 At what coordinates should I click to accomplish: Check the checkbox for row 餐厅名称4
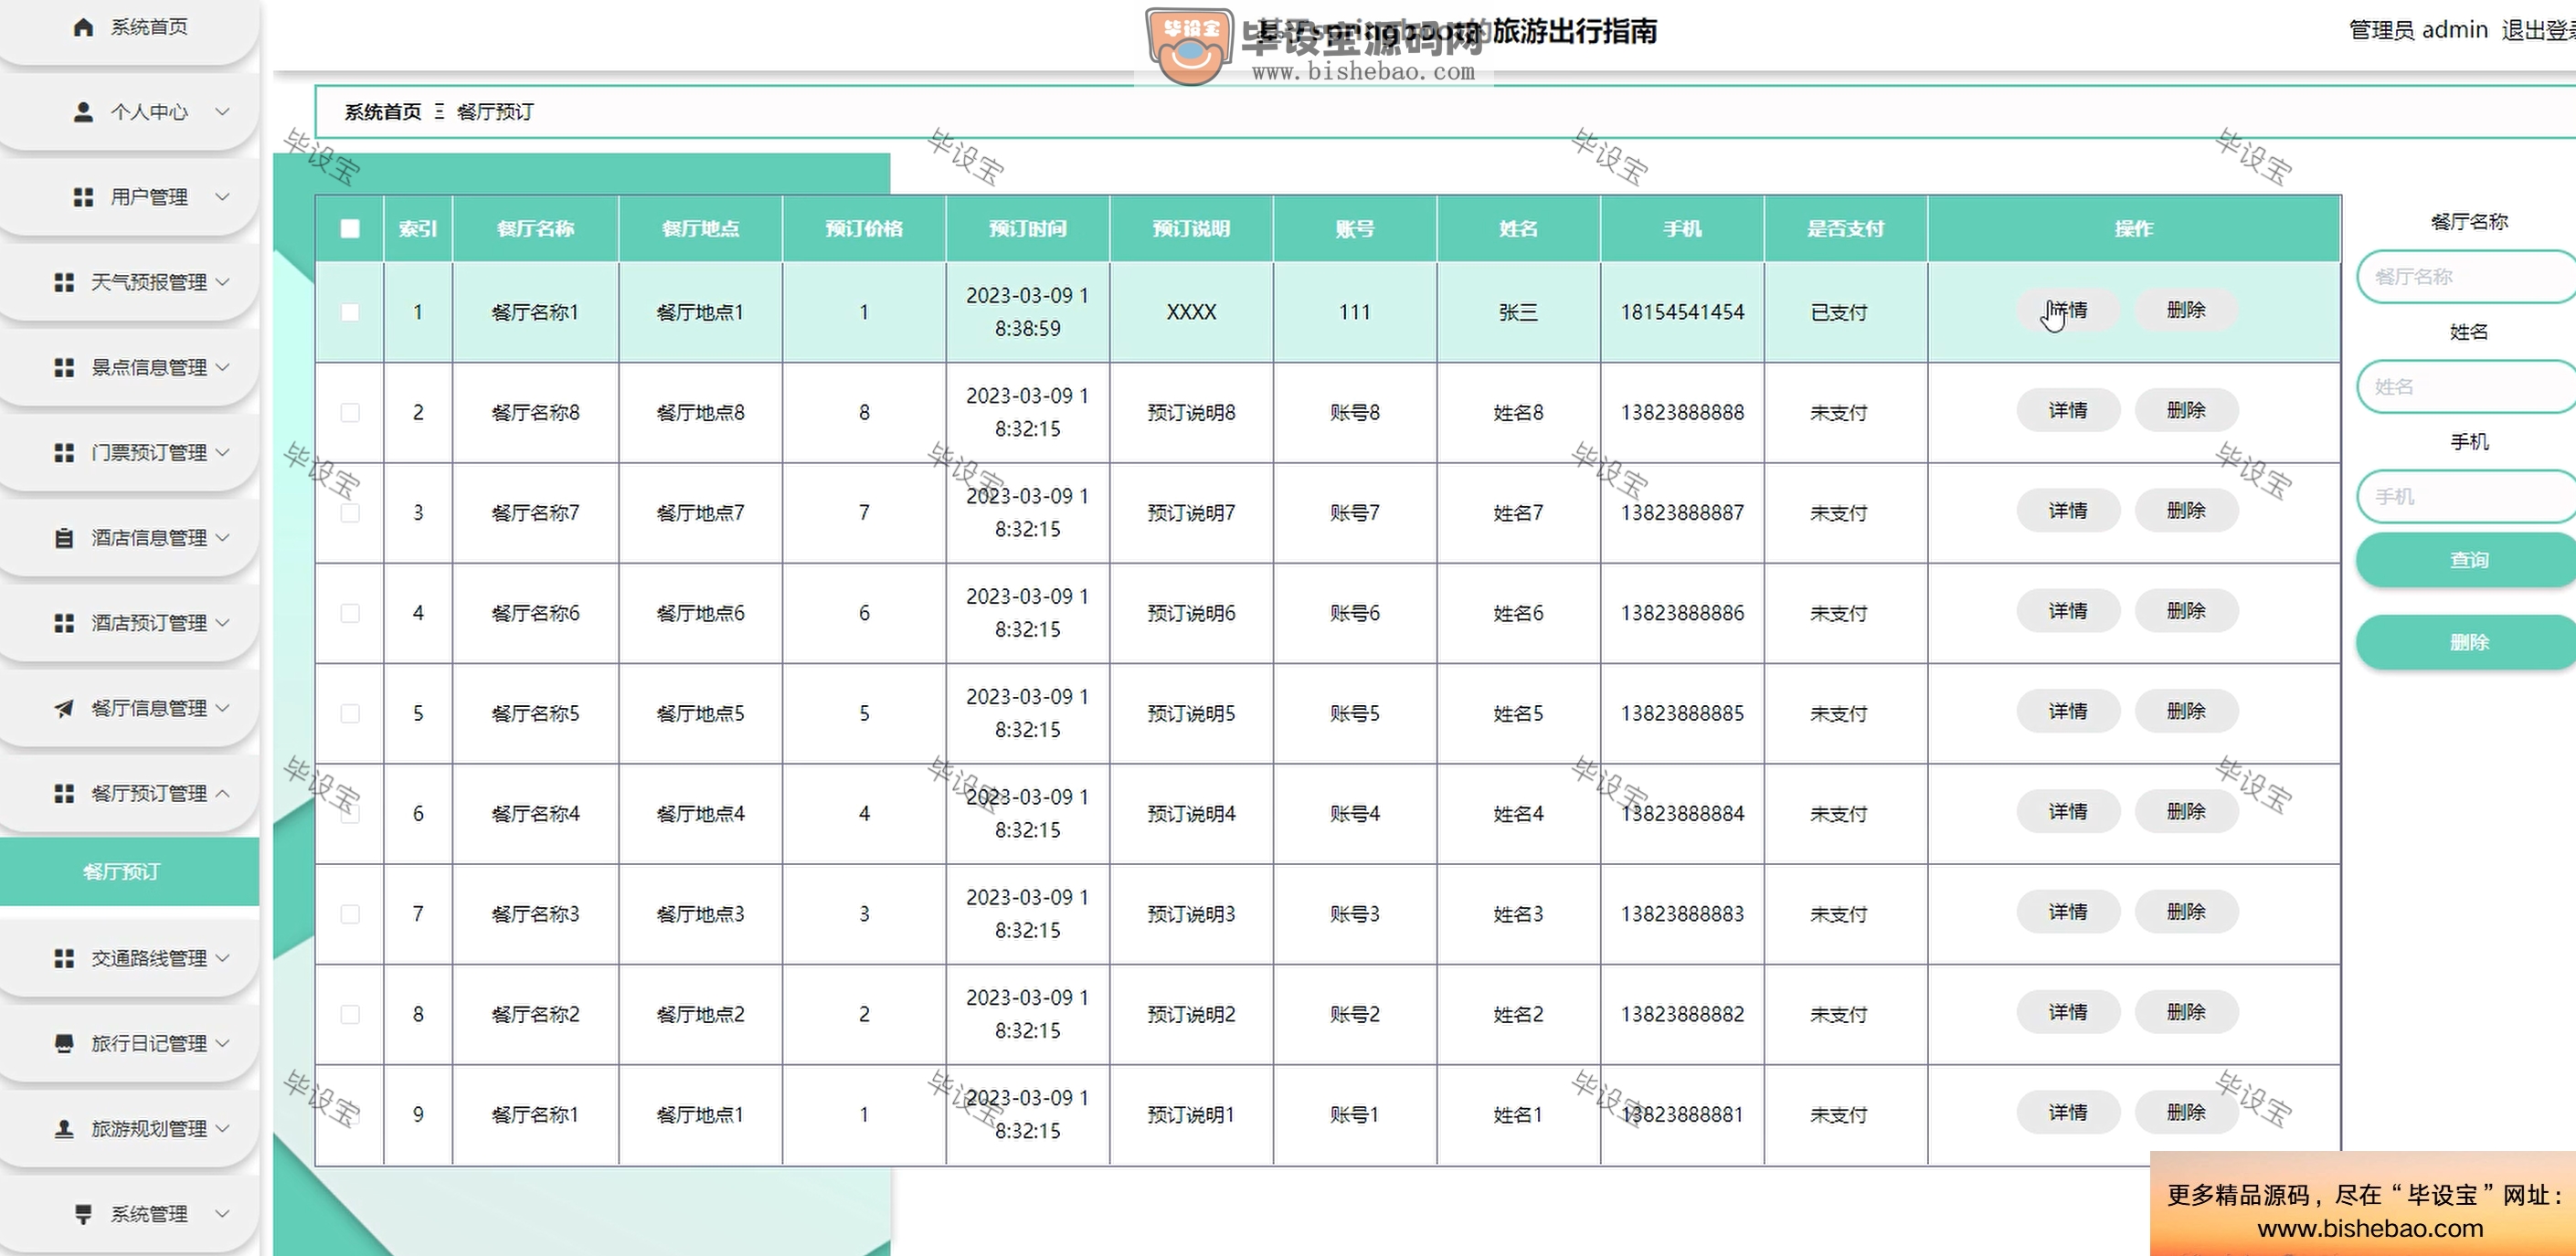350,813
